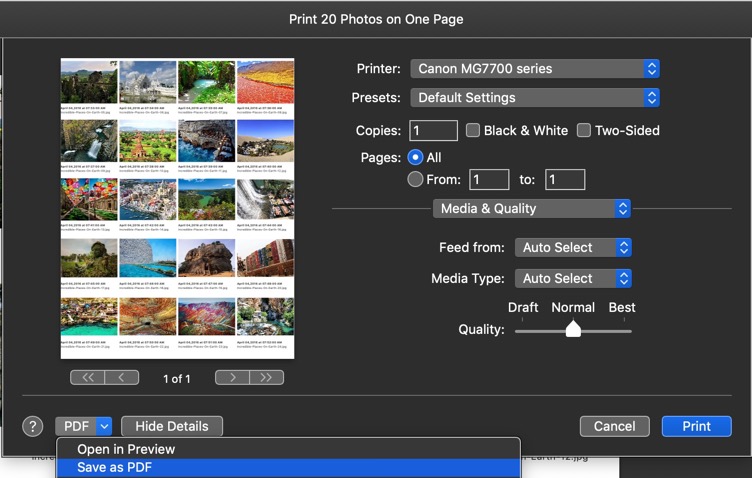
Task: Click the Hide Details button
Action: tap(172, 426)
